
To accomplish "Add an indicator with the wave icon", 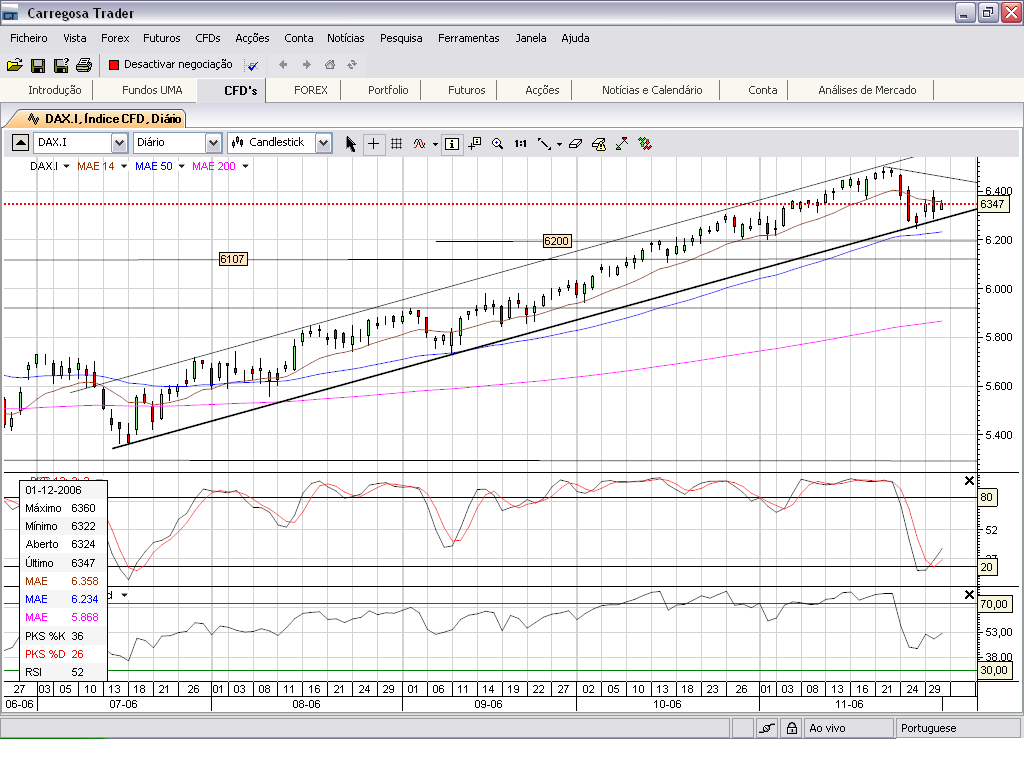I will (419, 144).
